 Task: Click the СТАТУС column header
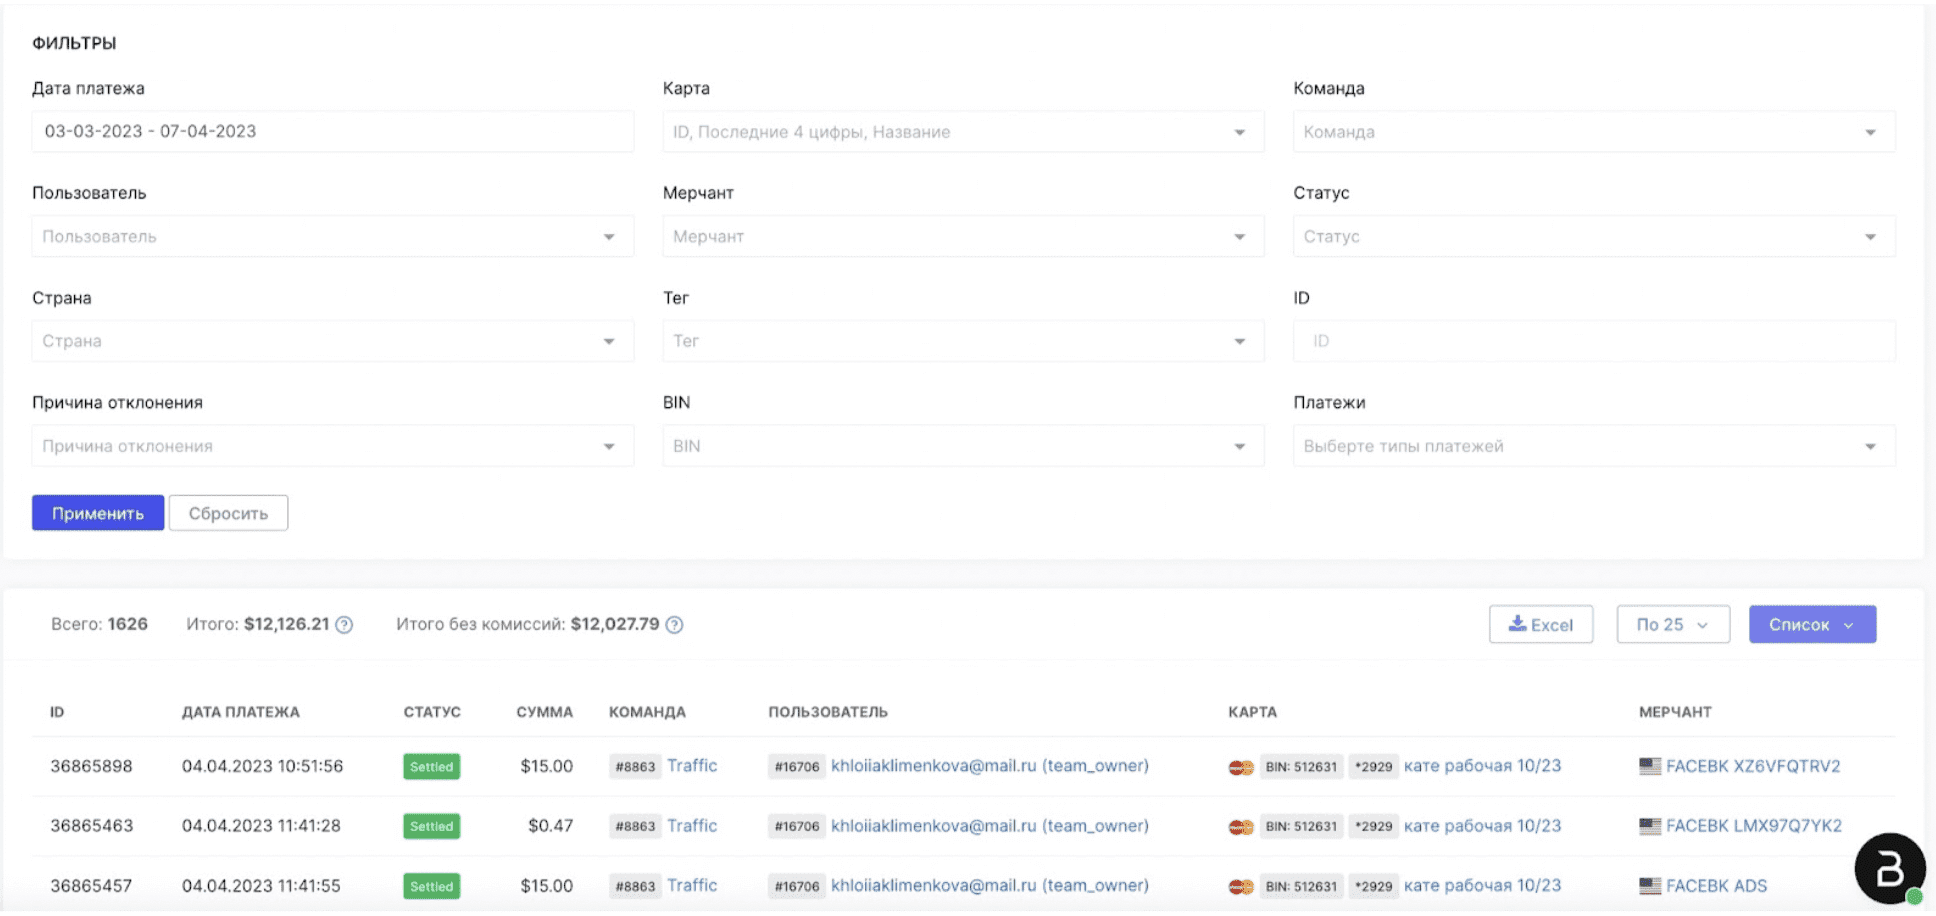[x=432, y=712]
